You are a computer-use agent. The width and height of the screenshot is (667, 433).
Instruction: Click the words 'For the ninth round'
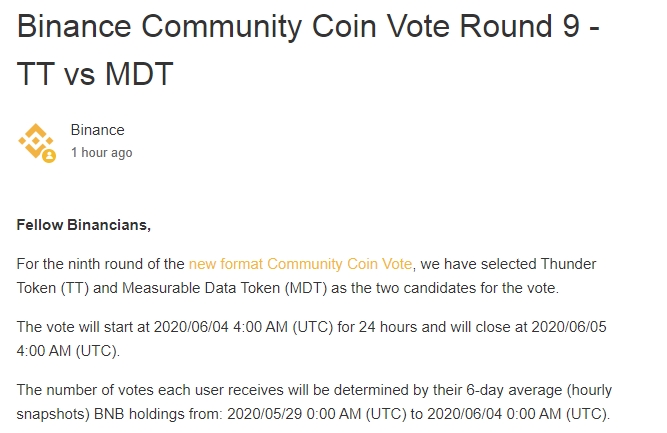[80, 264]
